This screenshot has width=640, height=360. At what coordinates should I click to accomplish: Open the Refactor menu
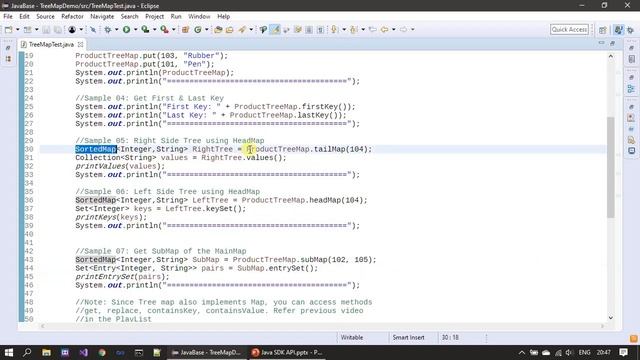pyautogui.click(x=72, y=16)
